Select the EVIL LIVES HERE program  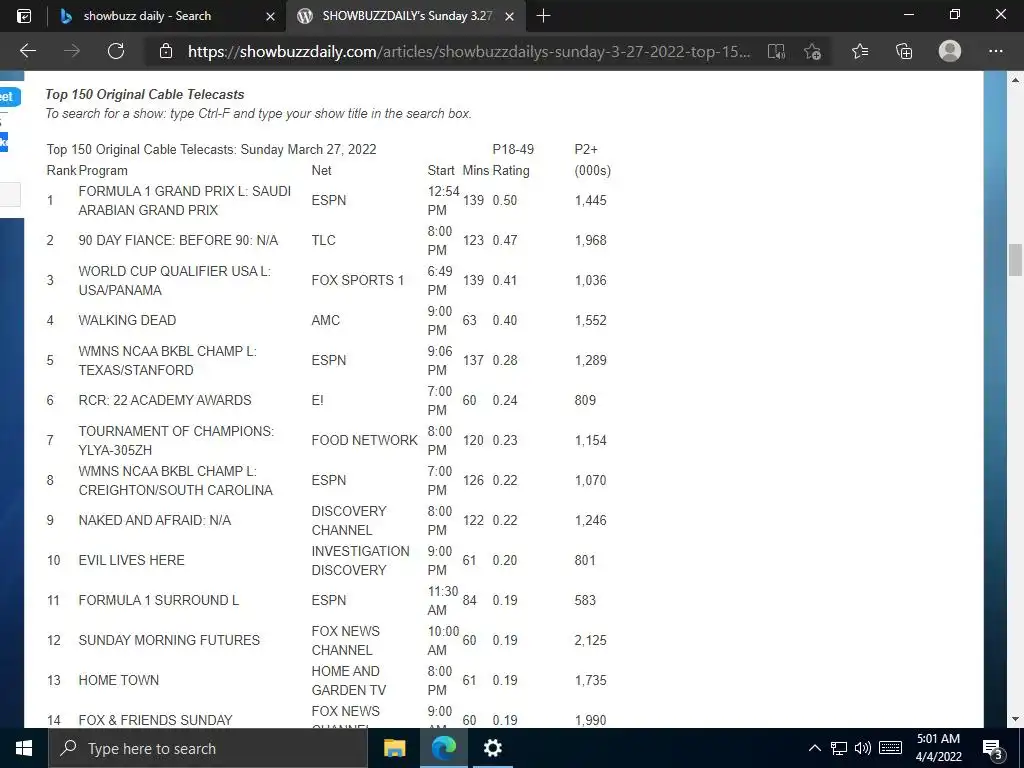(x=131, y=560)
